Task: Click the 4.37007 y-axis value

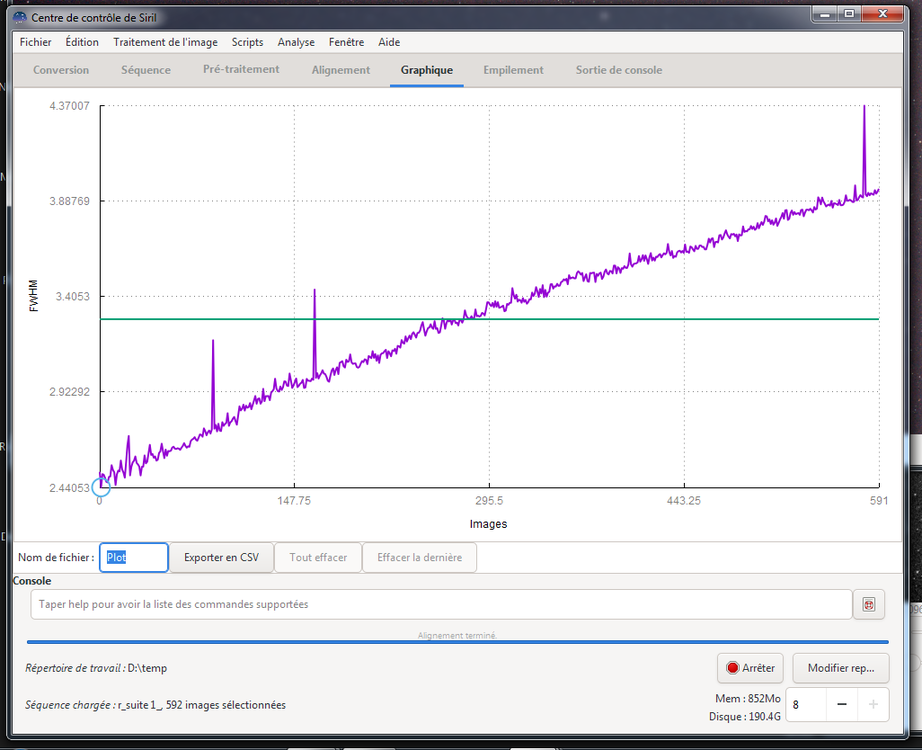Action: [69, 106]
